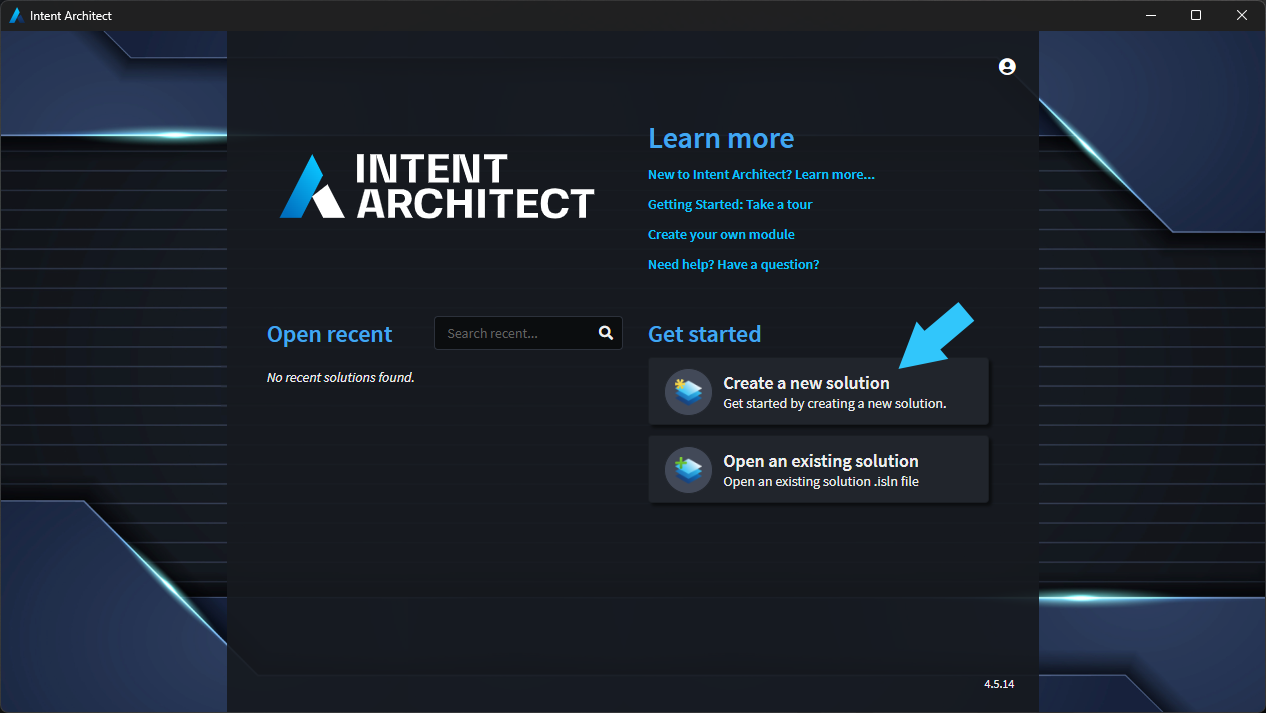Click the 'Learn more' heading

[x=721, y=138]
